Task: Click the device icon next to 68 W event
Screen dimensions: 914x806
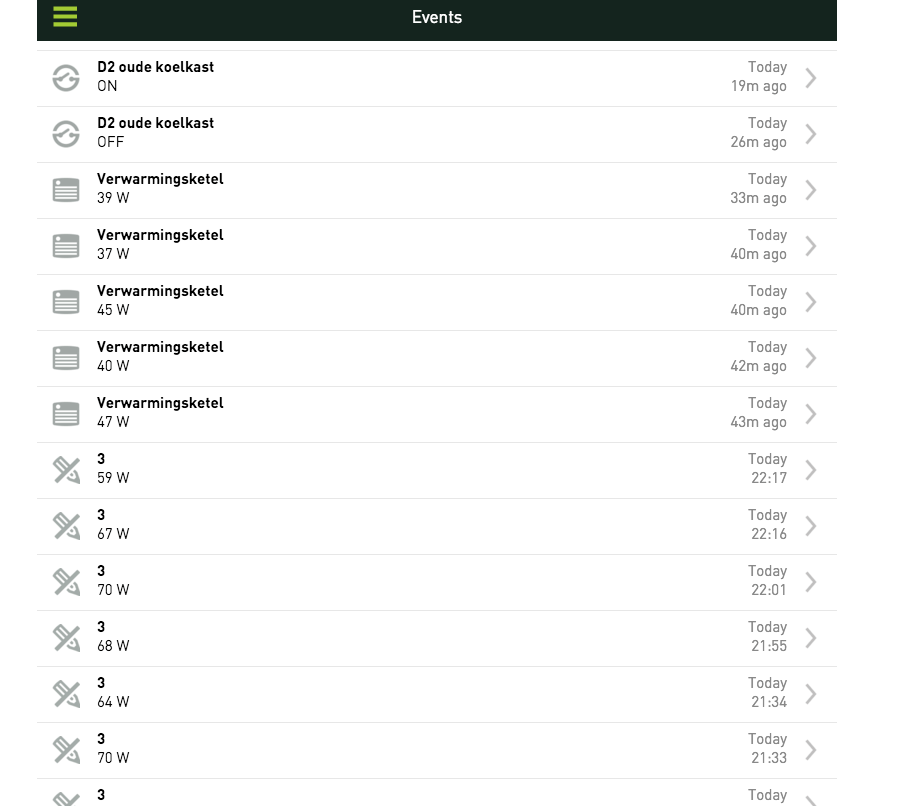Action: point(66,638)
